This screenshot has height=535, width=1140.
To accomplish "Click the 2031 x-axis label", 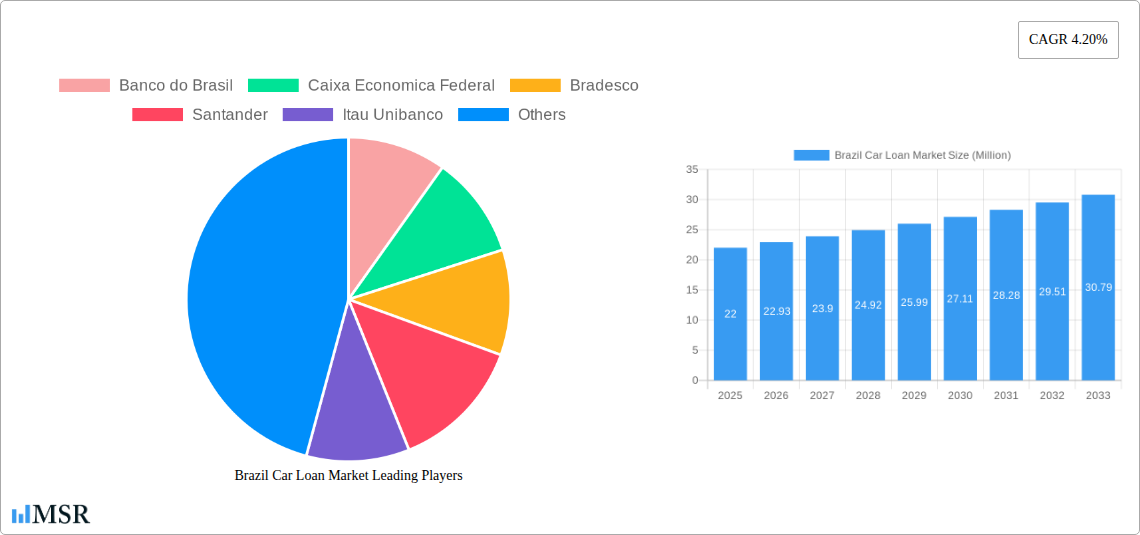I will click(1006, 395).
